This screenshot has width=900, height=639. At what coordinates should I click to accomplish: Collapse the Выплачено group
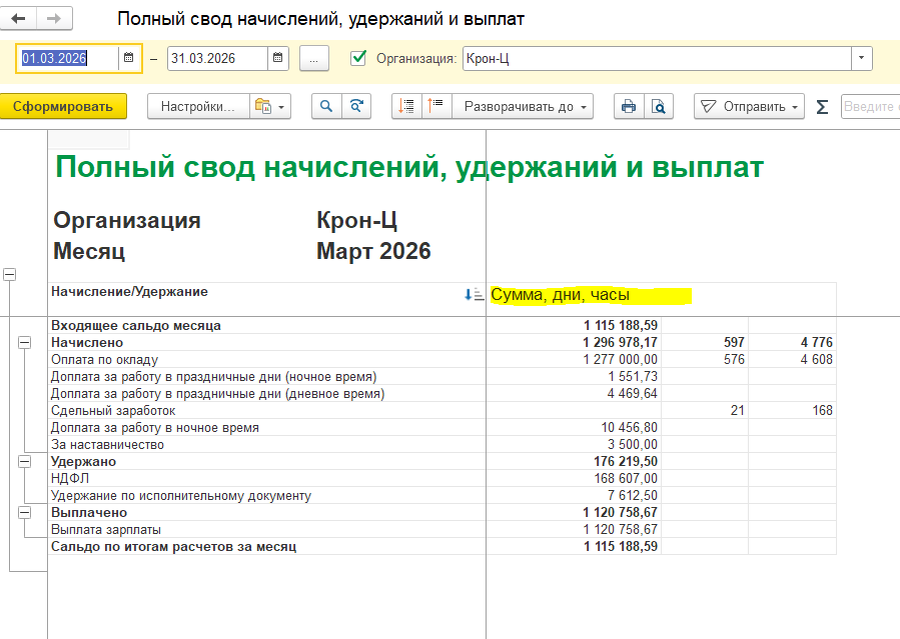tap(24, 513)
